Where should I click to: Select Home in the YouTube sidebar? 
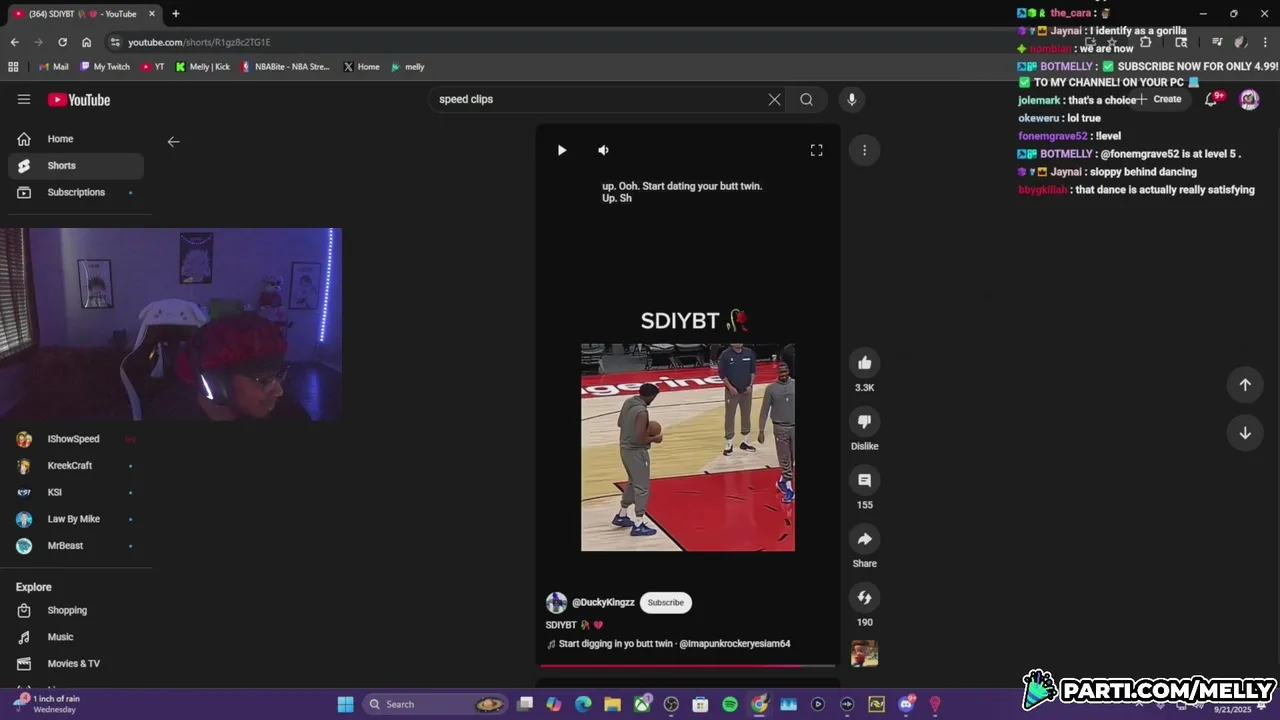coord(76,139)
